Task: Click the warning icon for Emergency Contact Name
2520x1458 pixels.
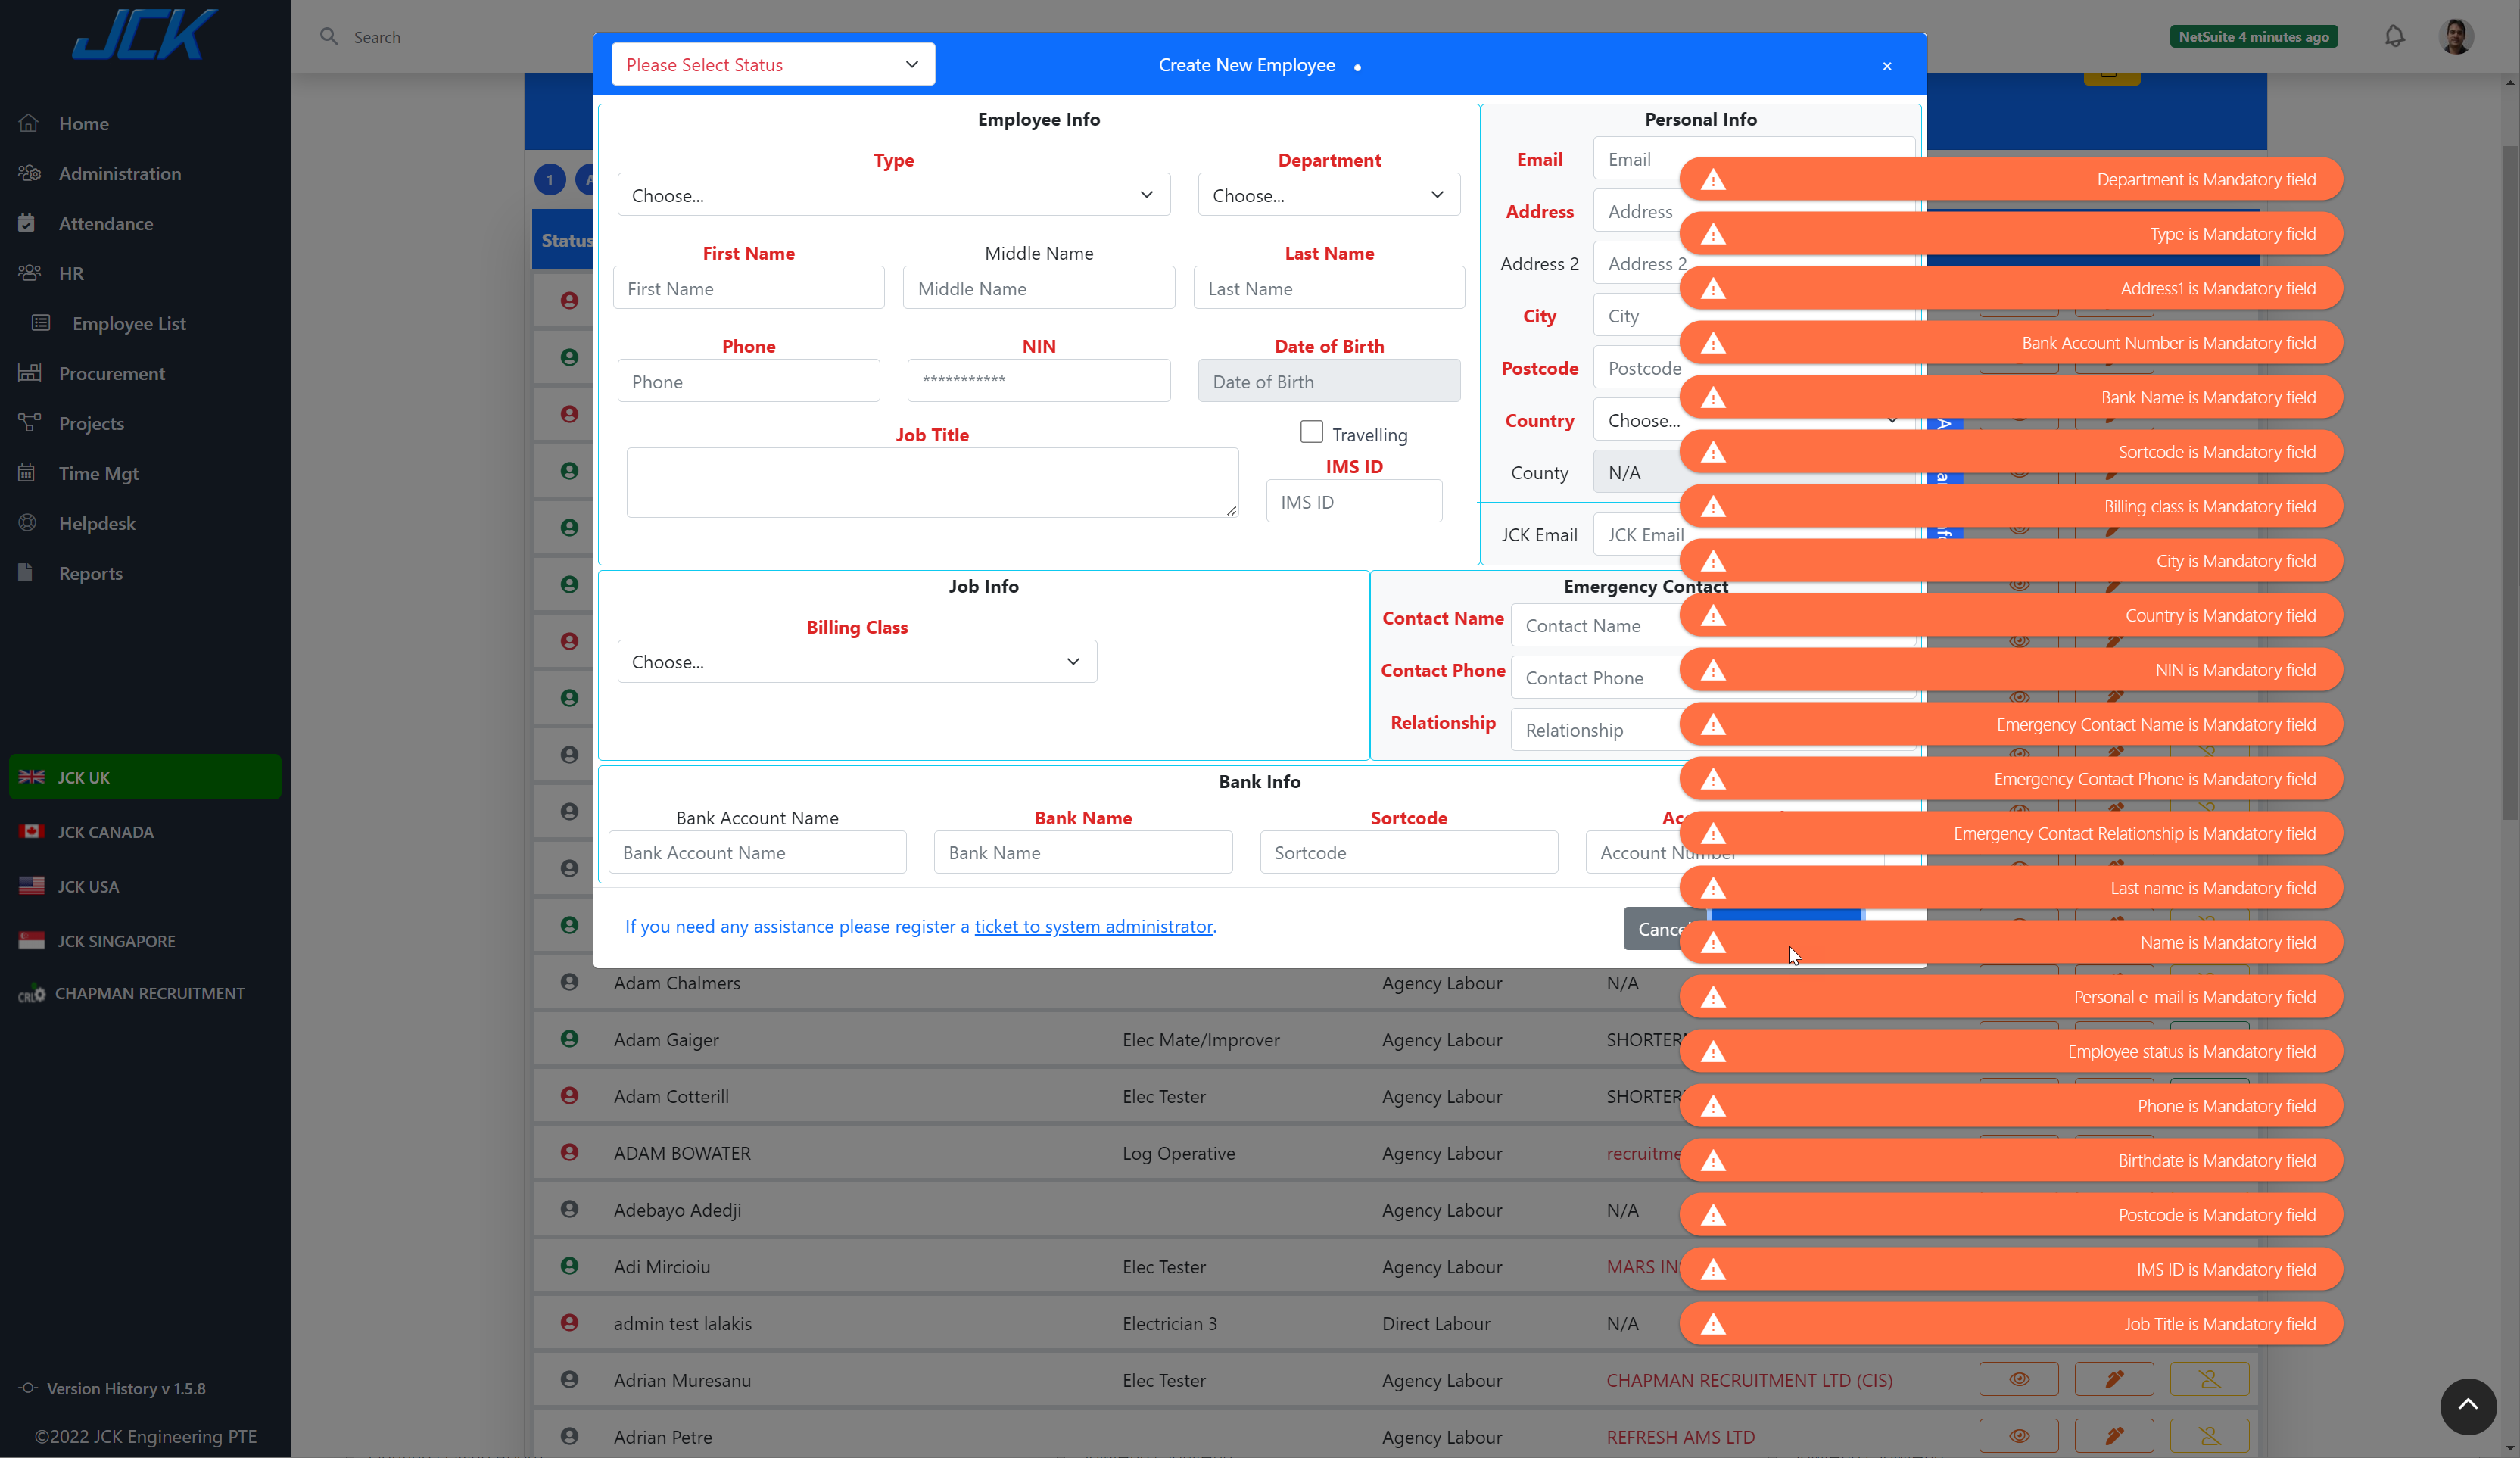Action: (1712, 724)
